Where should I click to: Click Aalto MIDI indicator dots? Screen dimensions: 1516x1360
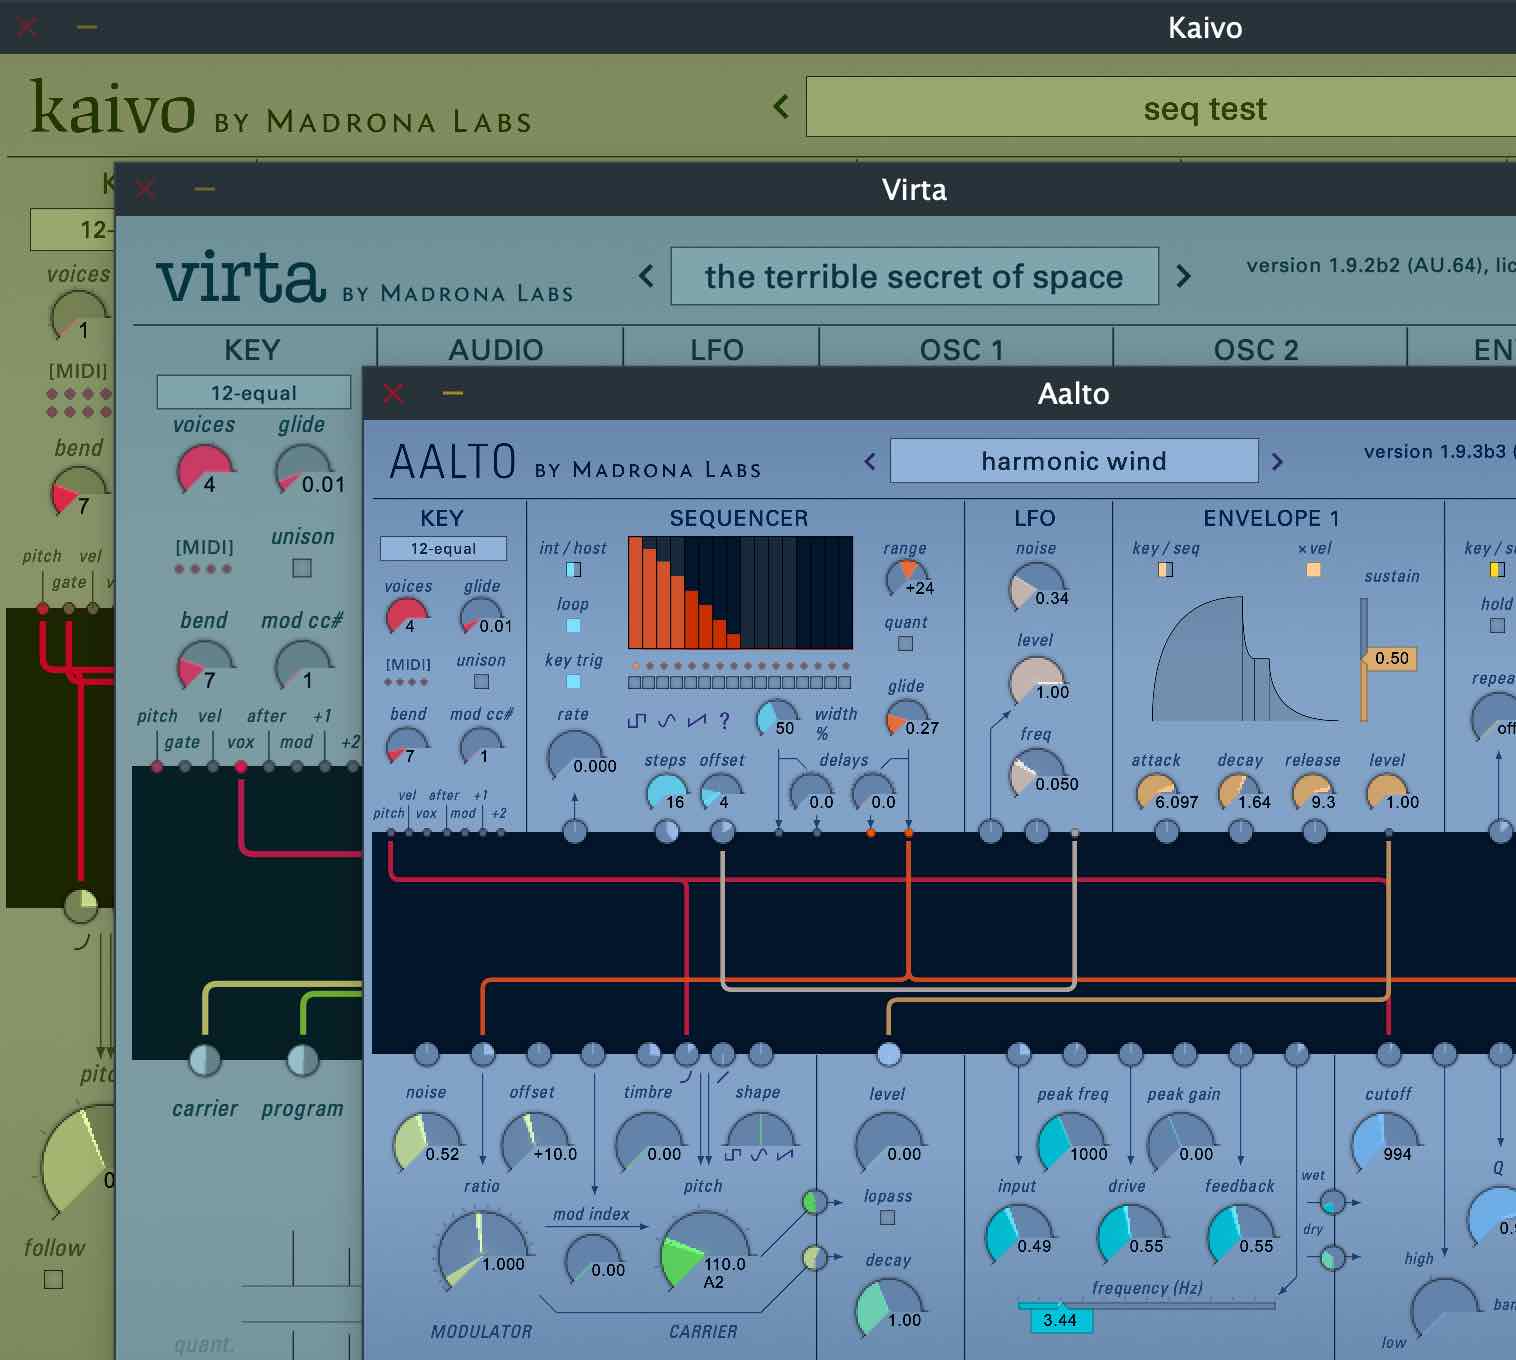(x=407, y=682)
